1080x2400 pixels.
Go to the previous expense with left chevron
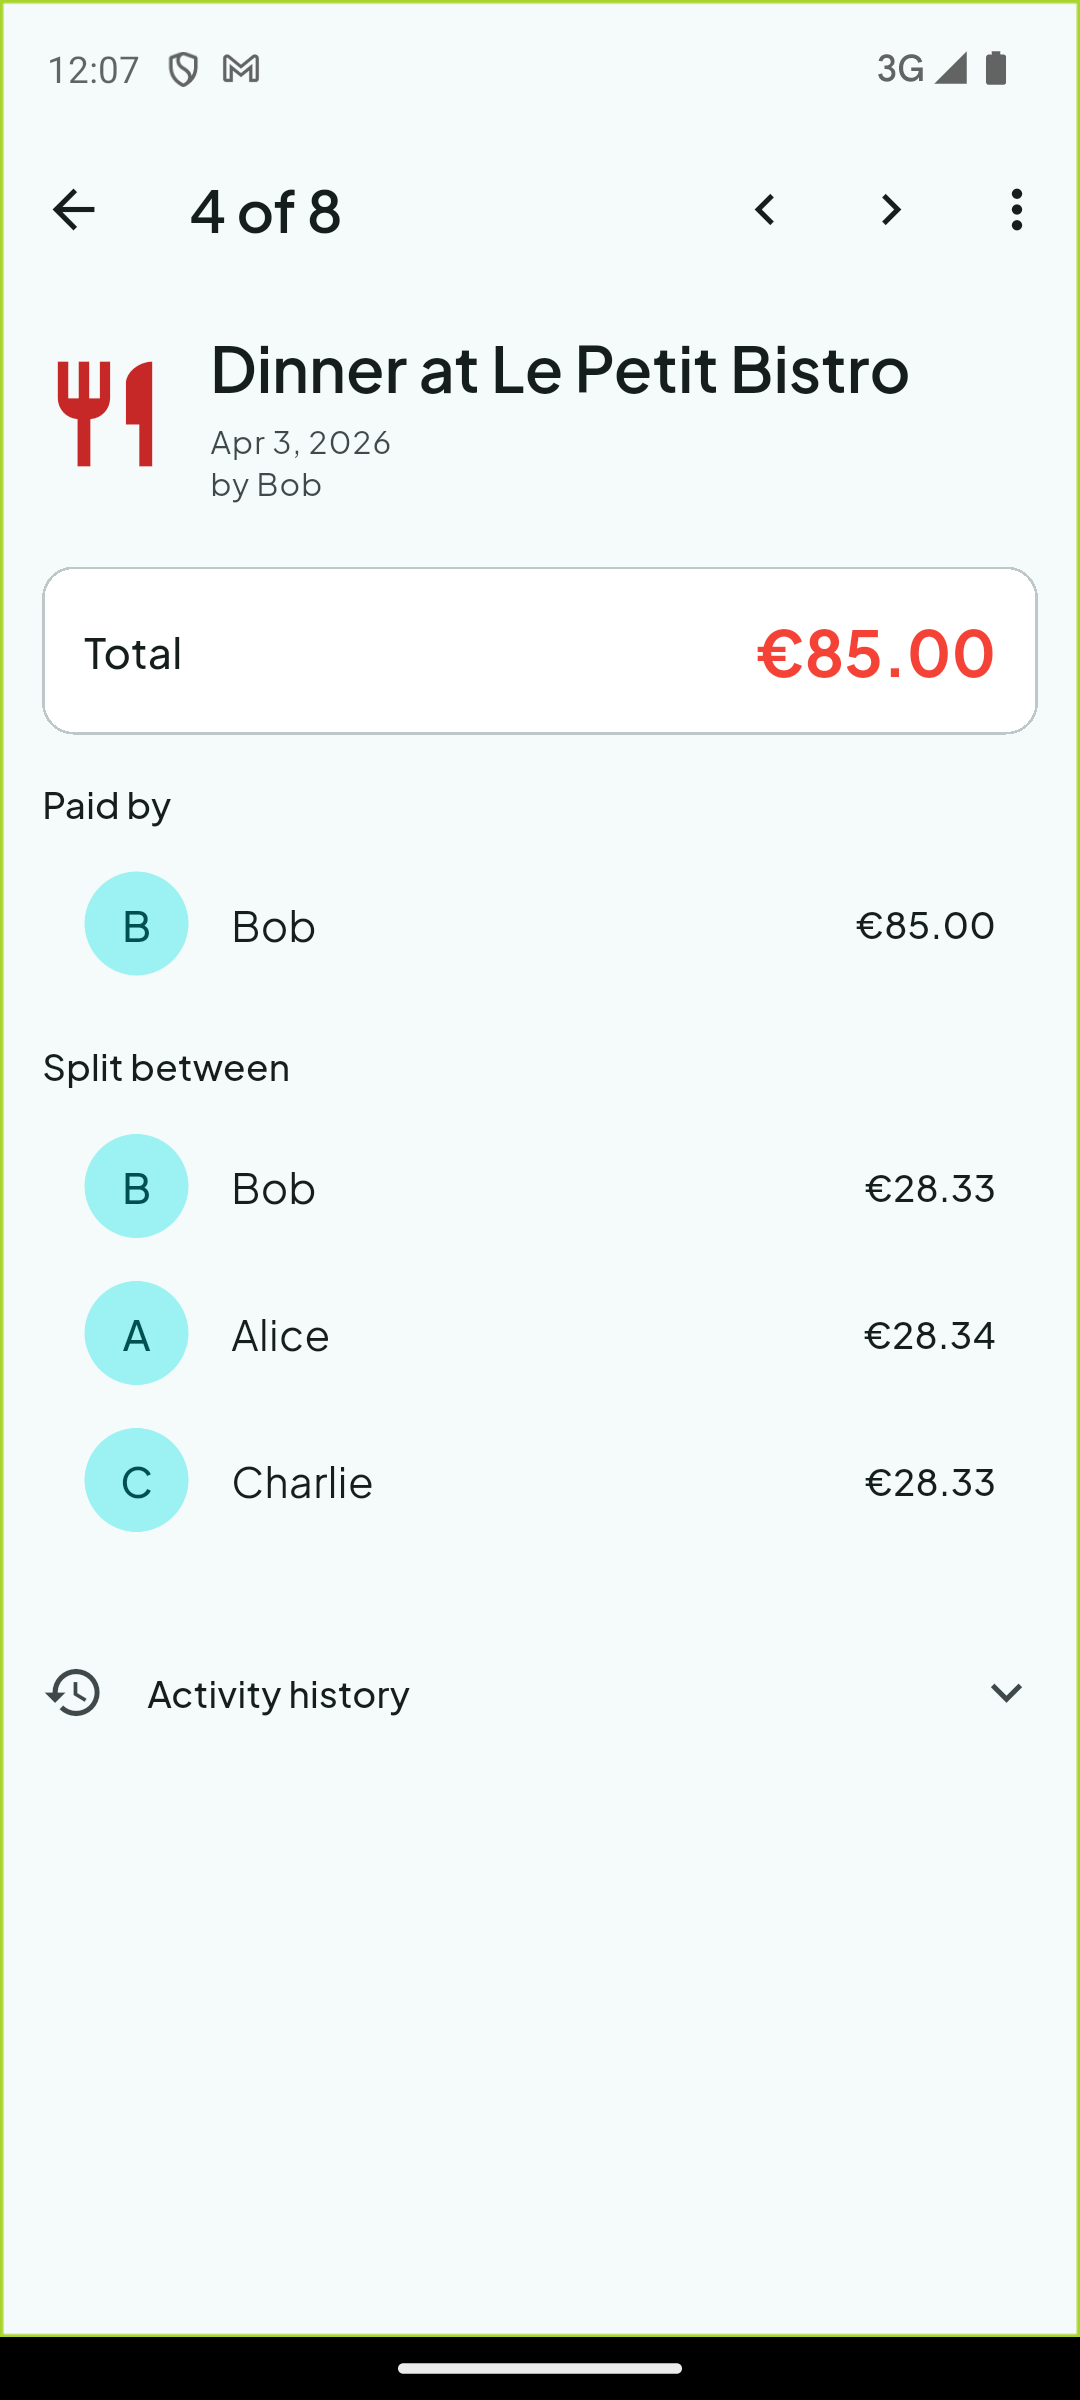click(x=766, y=209)
